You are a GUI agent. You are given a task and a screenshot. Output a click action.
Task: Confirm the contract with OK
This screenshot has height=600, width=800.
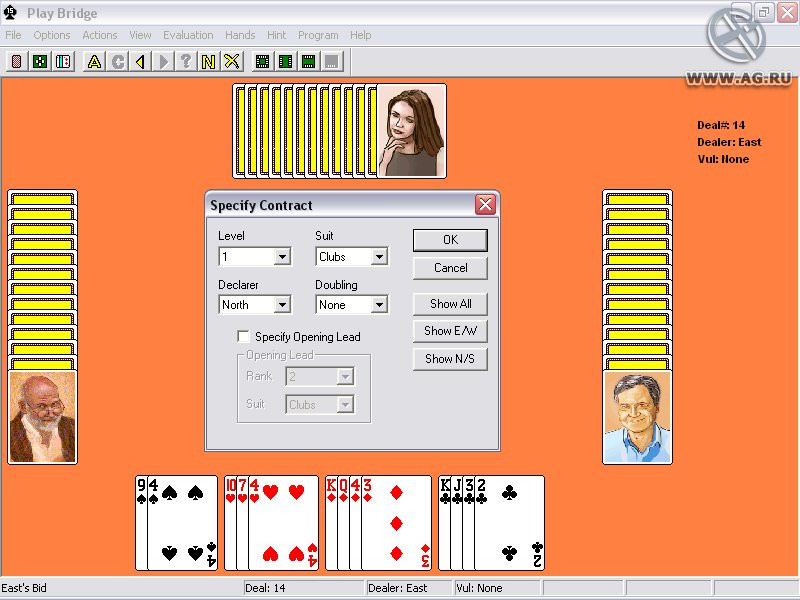click(x=450, y=240)
